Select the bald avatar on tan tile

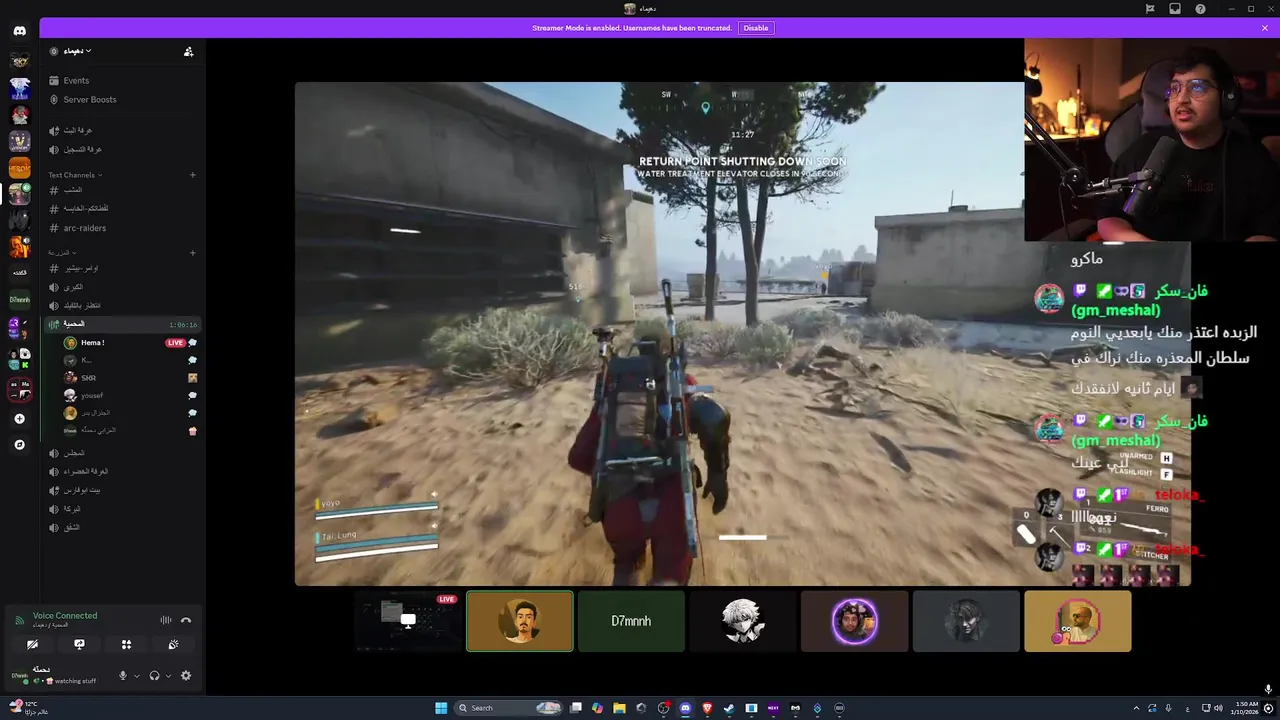point(1078,621)
